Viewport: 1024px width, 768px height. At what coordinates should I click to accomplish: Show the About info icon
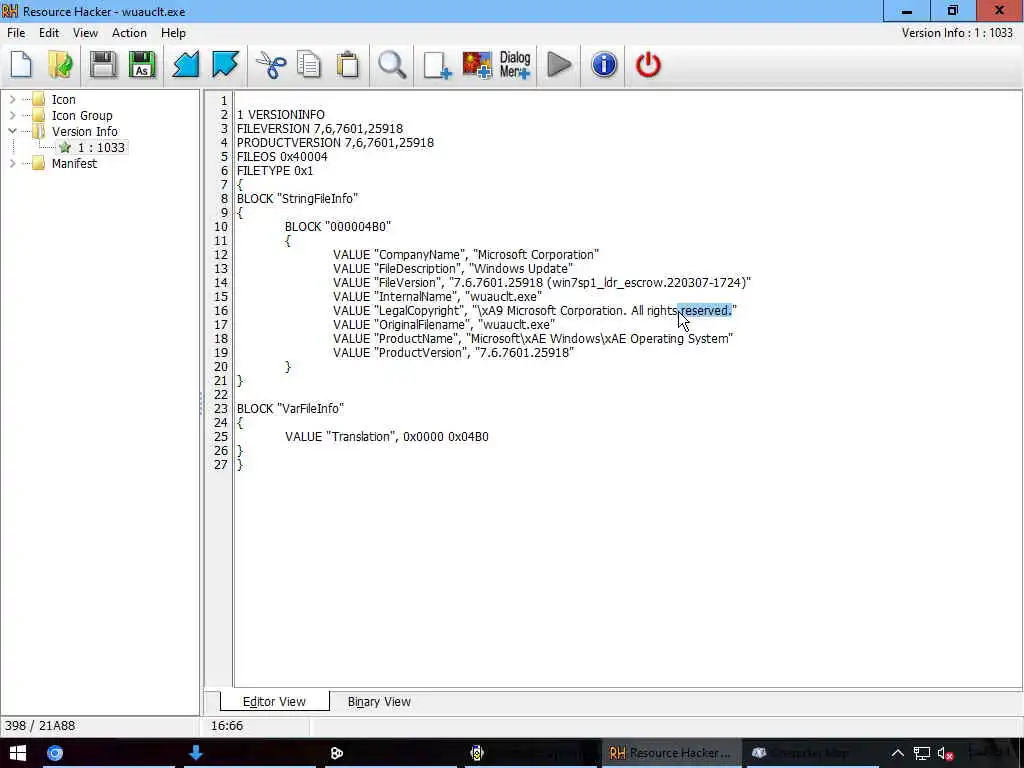tap(603, 65)
